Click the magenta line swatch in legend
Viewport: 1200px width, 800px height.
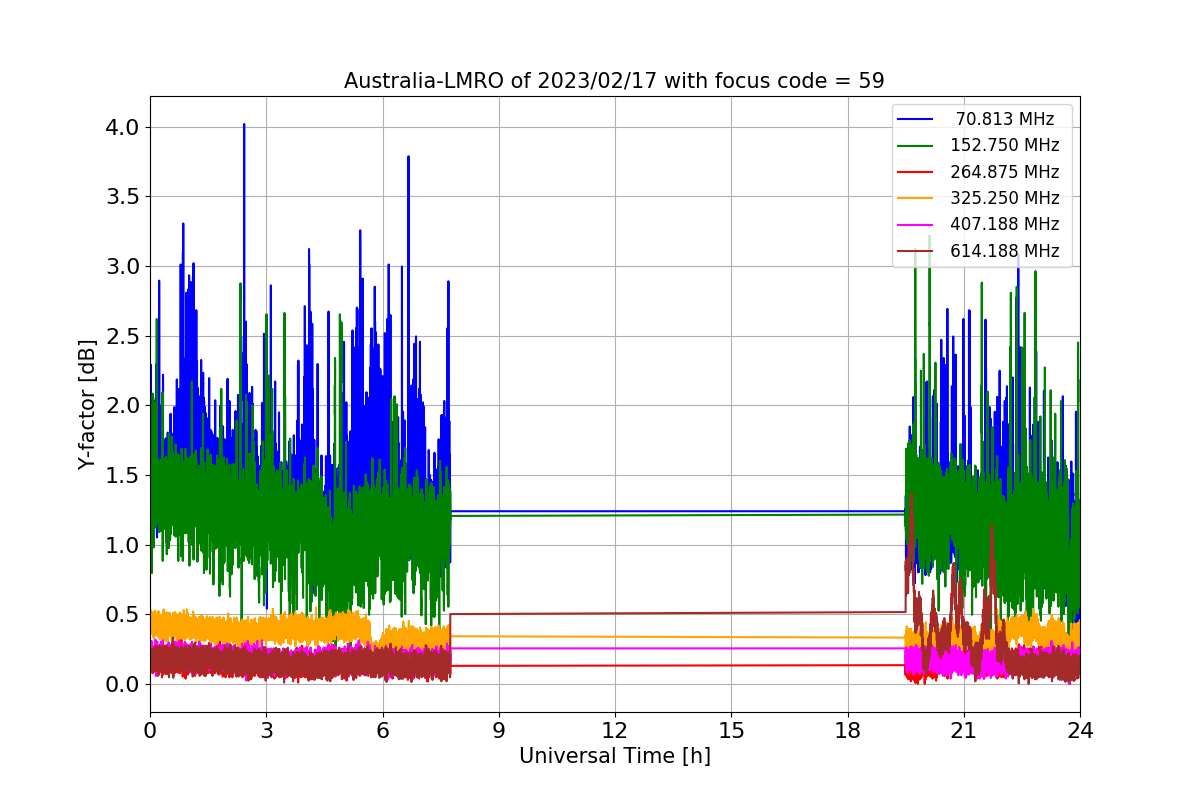pos(916,224)
